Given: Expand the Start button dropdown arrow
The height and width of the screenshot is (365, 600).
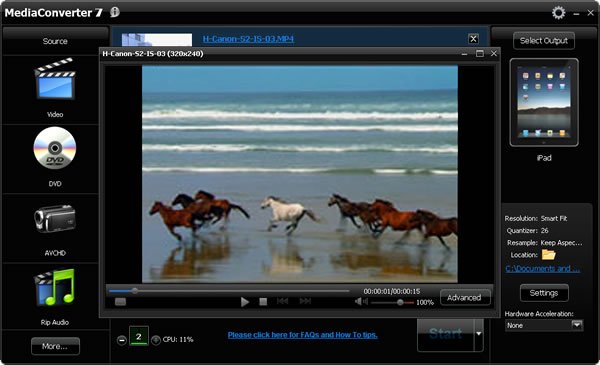Looking at the screenshot, I should (479, 334).
